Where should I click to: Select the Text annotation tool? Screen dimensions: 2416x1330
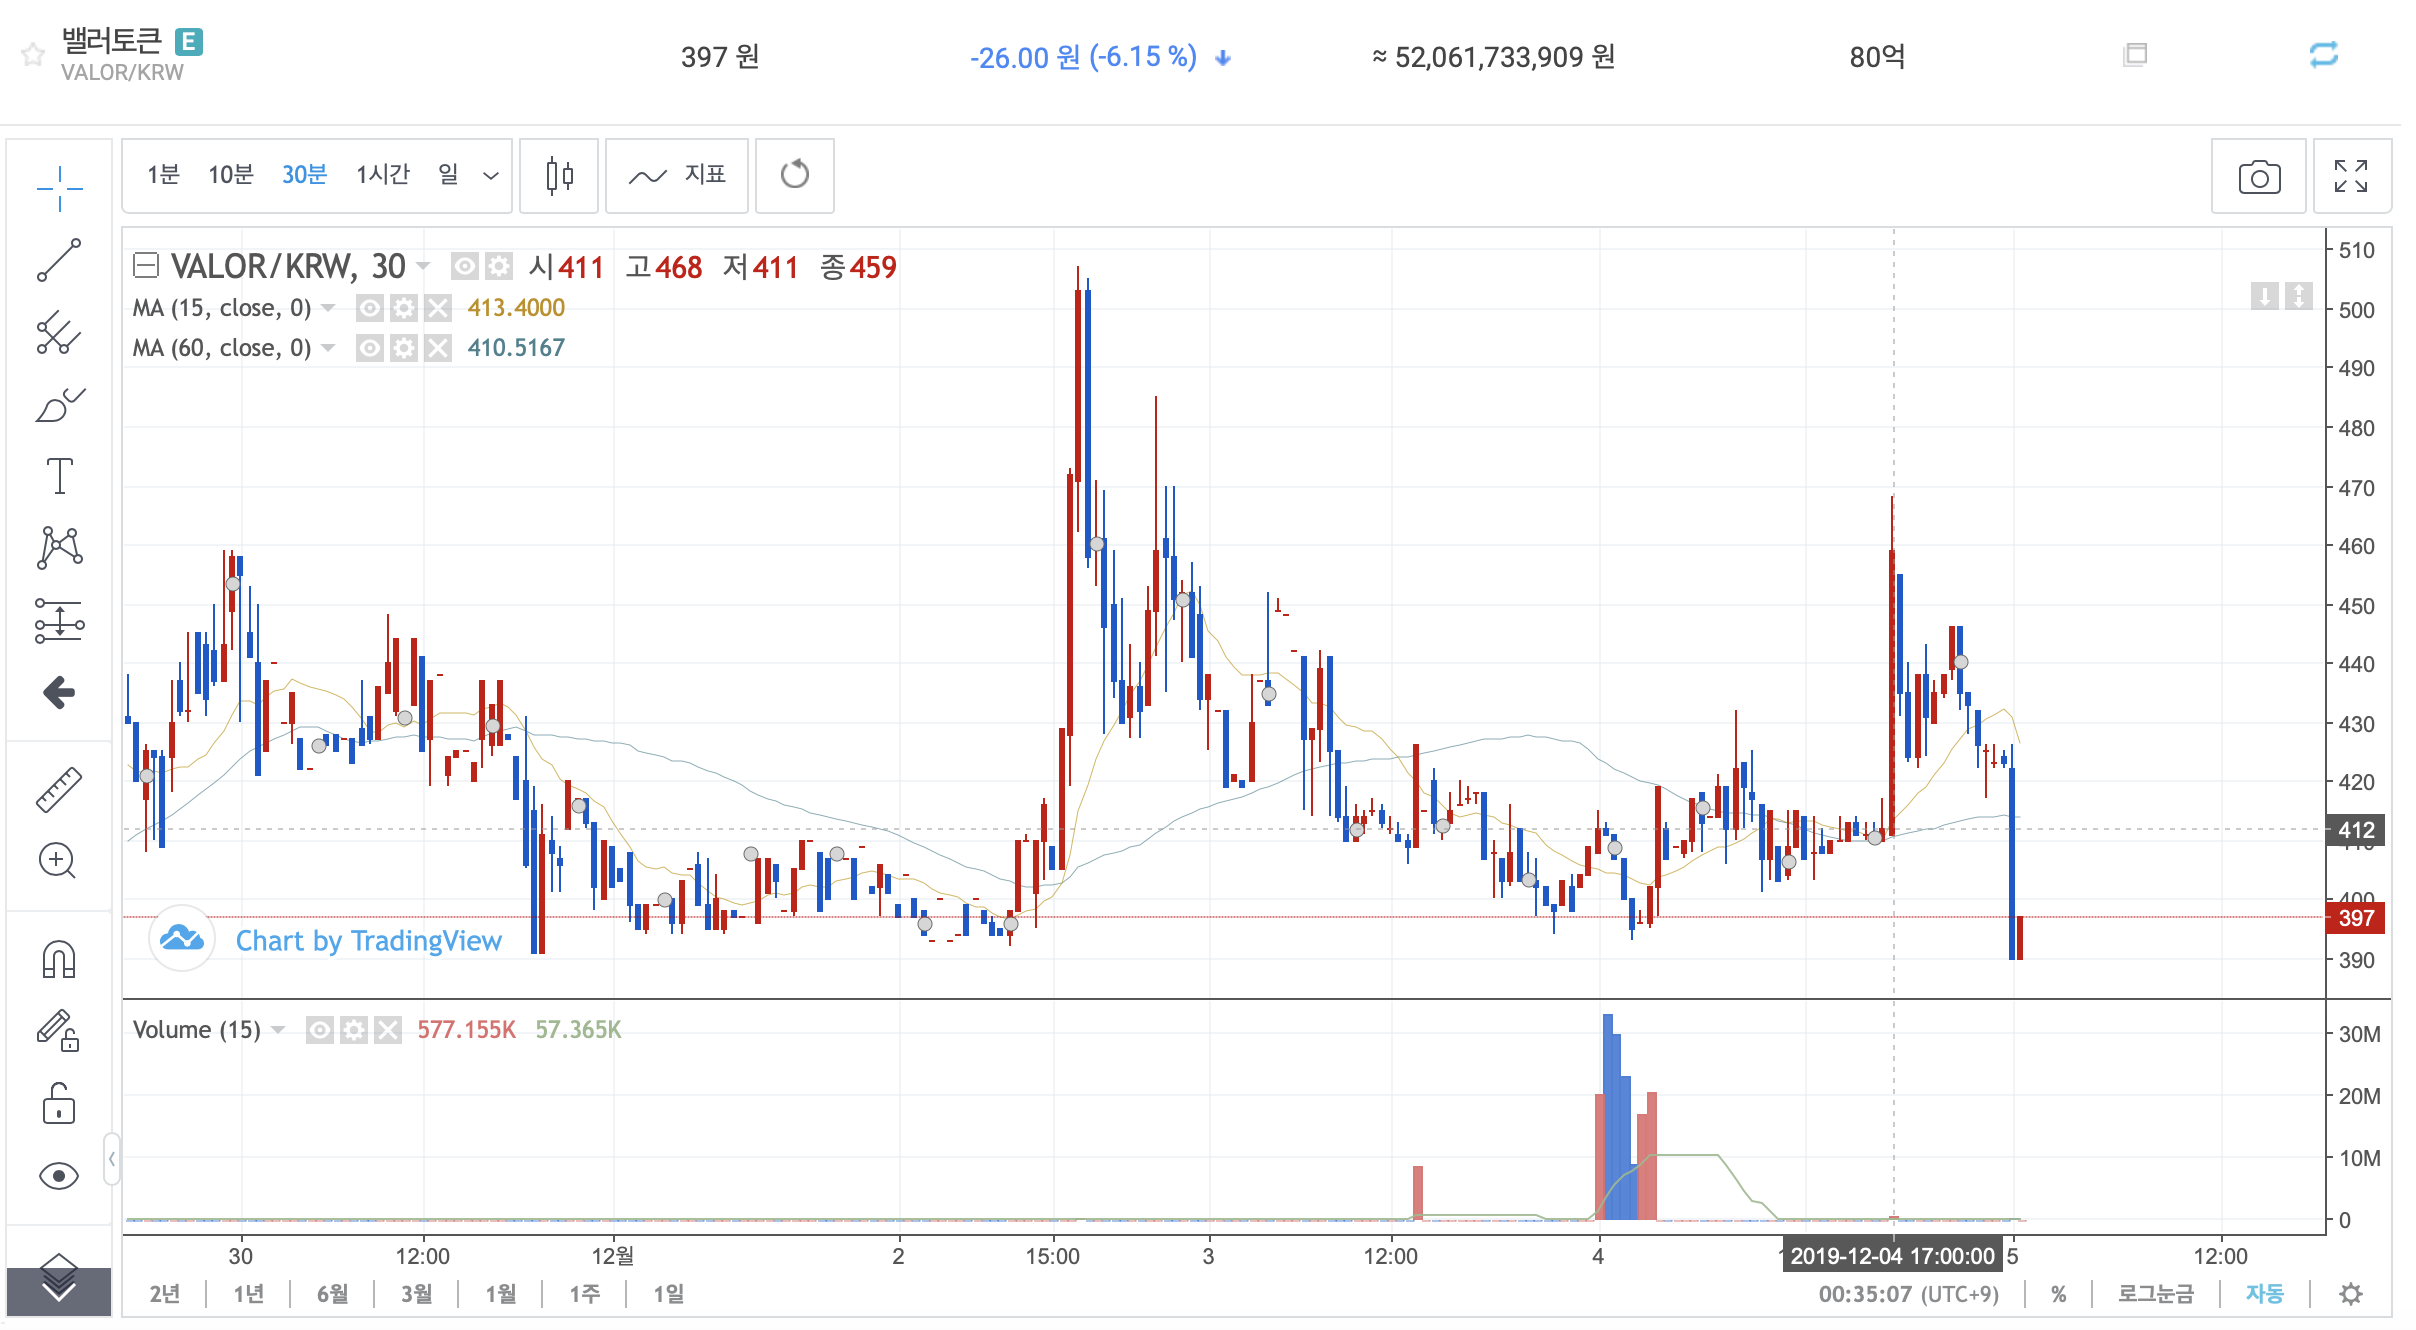[x=59, y=476]
